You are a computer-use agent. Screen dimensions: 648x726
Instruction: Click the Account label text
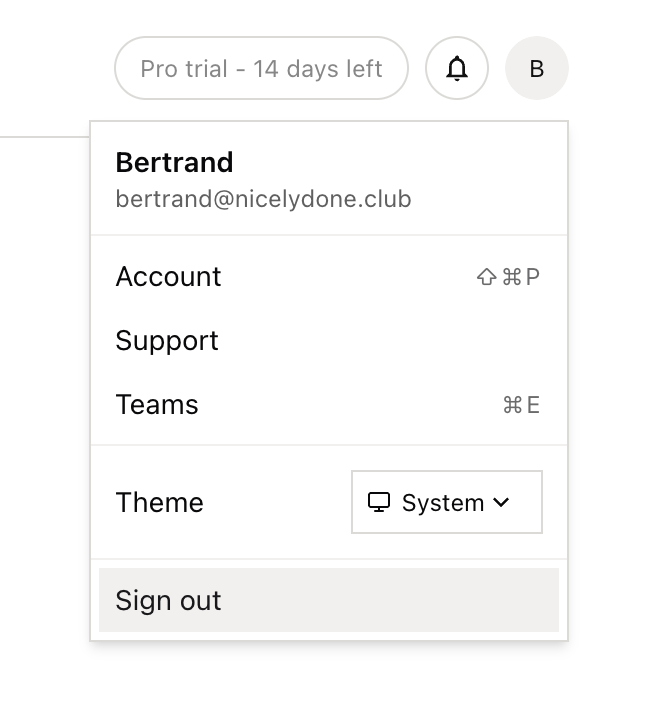click(x=168, y=277)
